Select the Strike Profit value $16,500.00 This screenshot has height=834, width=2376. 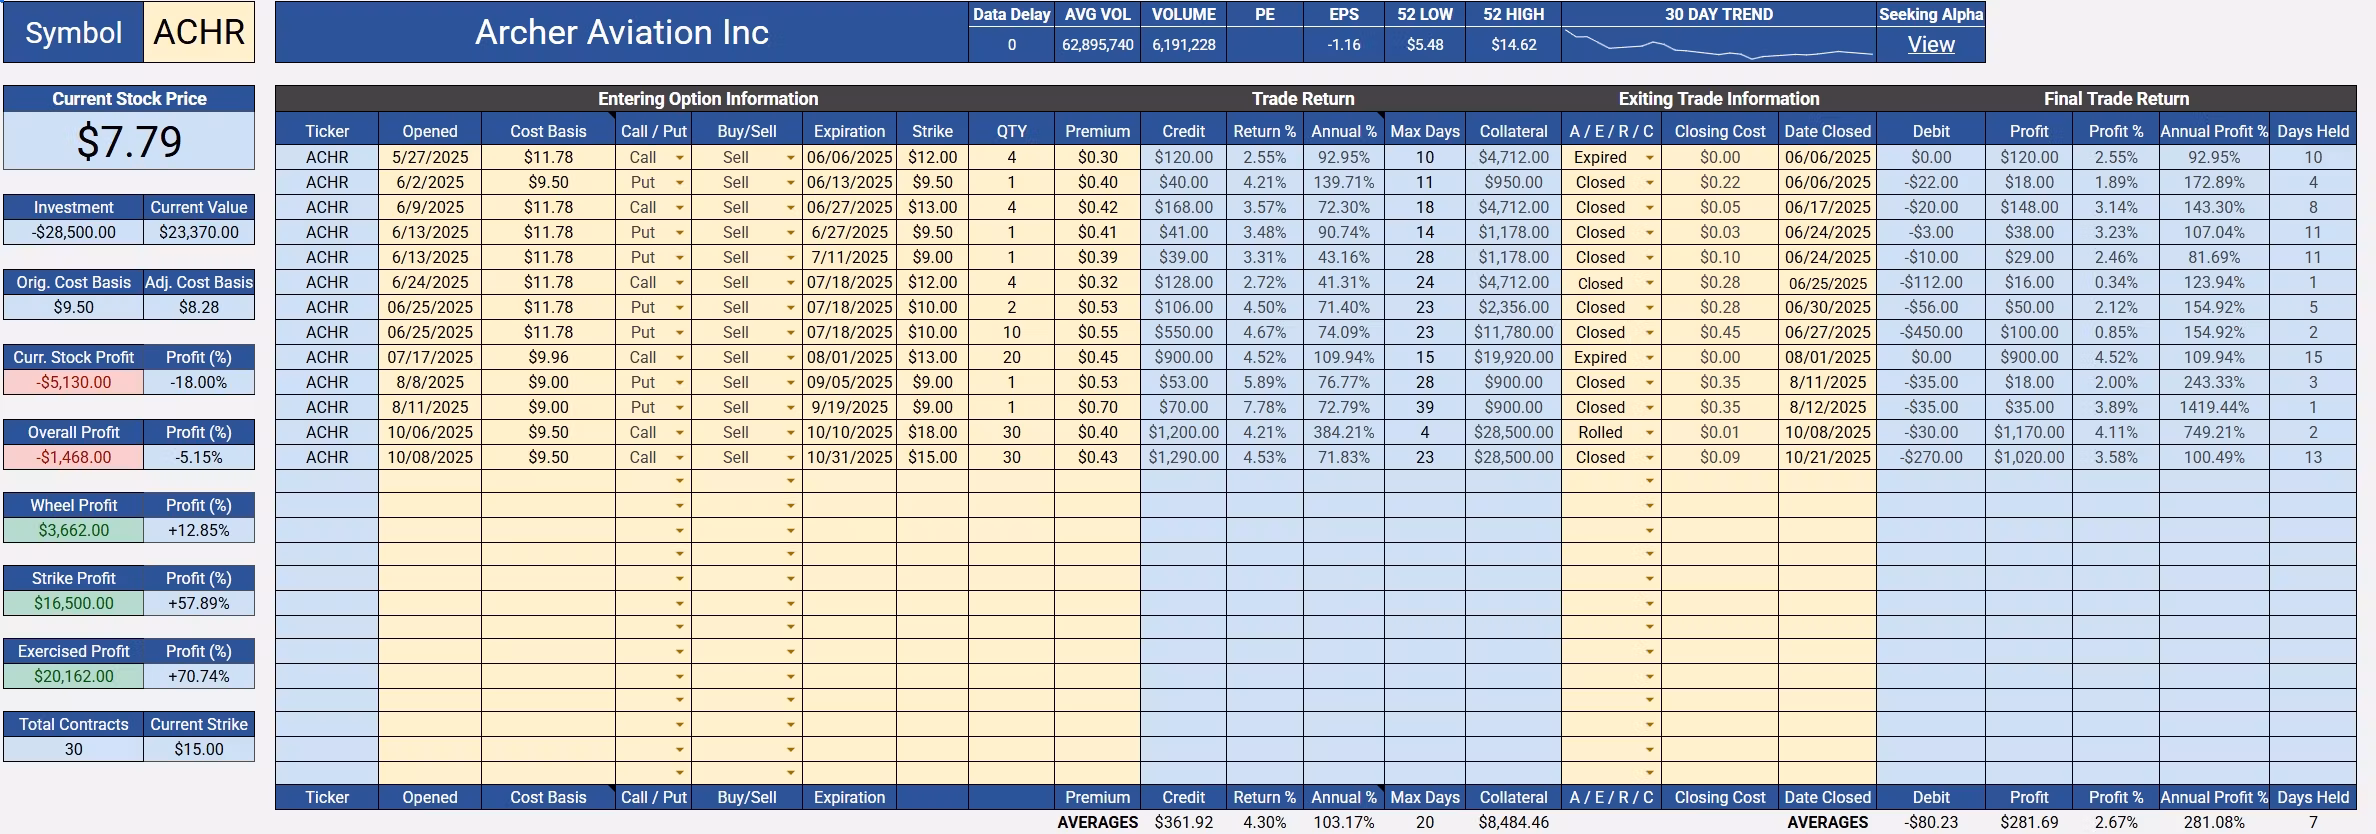[x=74, y=603]
